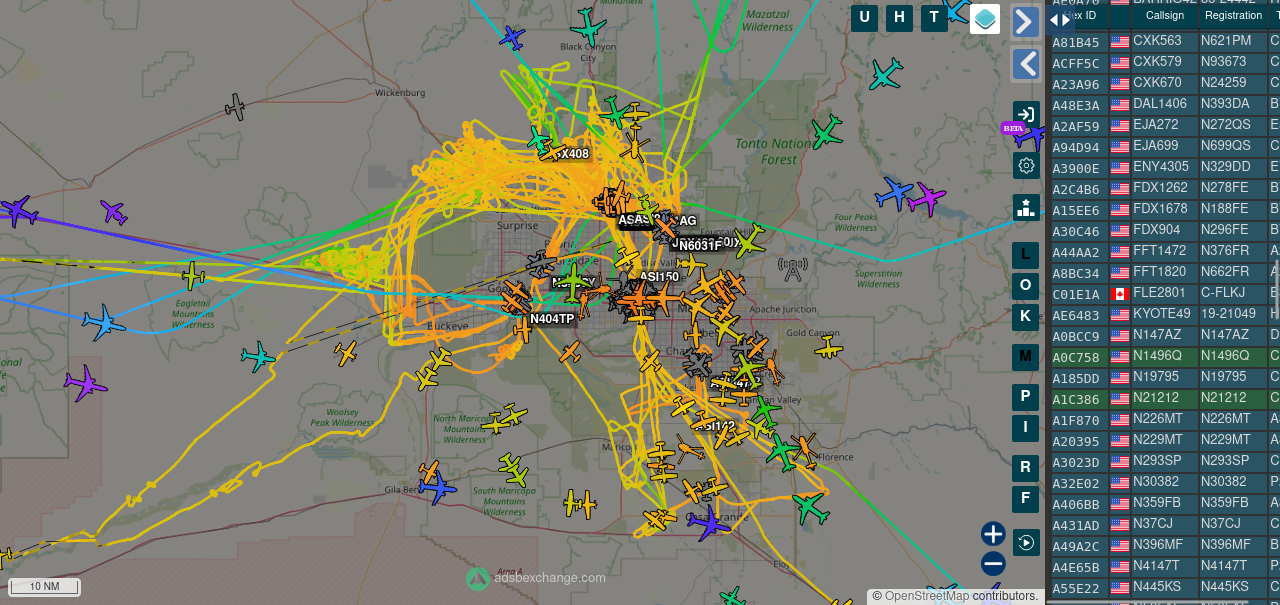1280x605 pixels.
Task: Click the sidebar width double-arrow handle
Action: [x=1059, y=19]
